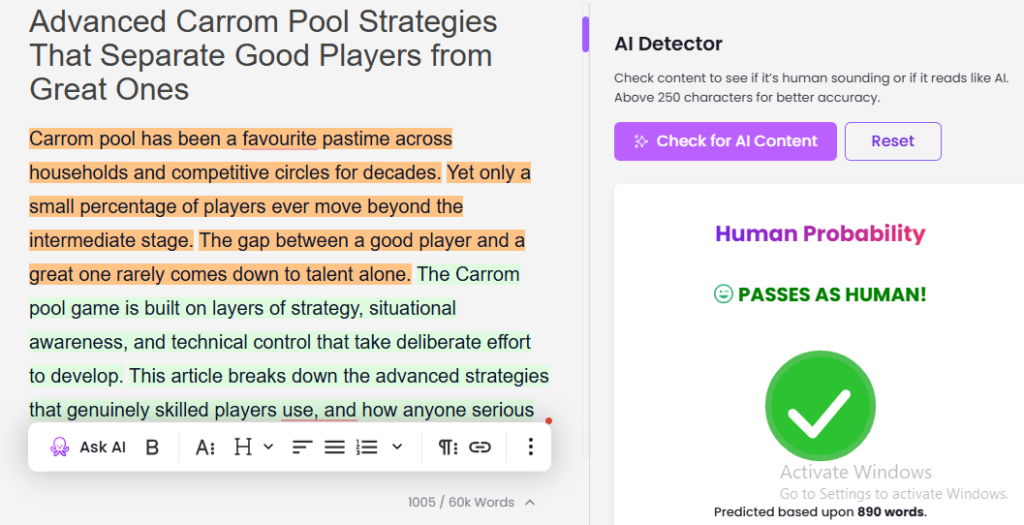Click the 1005 / 60k Words counter
The image size is (1024, 525).
460,502
